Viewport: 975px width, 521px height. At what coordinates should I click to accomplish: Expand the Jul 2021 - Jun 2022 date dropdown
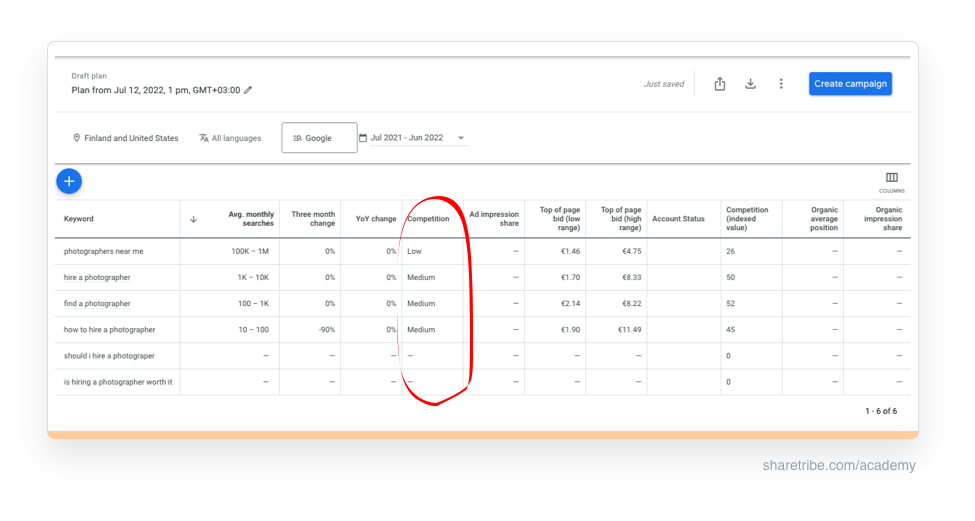461,138
